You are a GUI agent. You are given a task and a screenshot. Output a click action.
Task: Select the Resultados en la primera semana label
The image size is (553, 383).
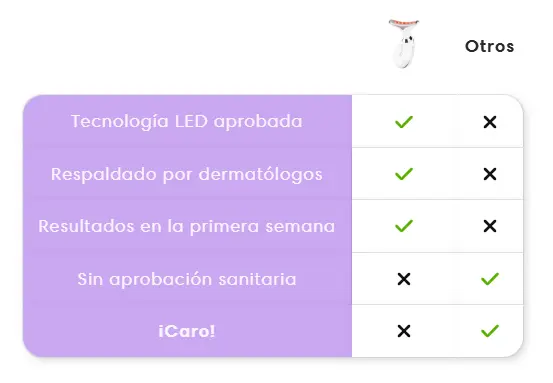187,226
